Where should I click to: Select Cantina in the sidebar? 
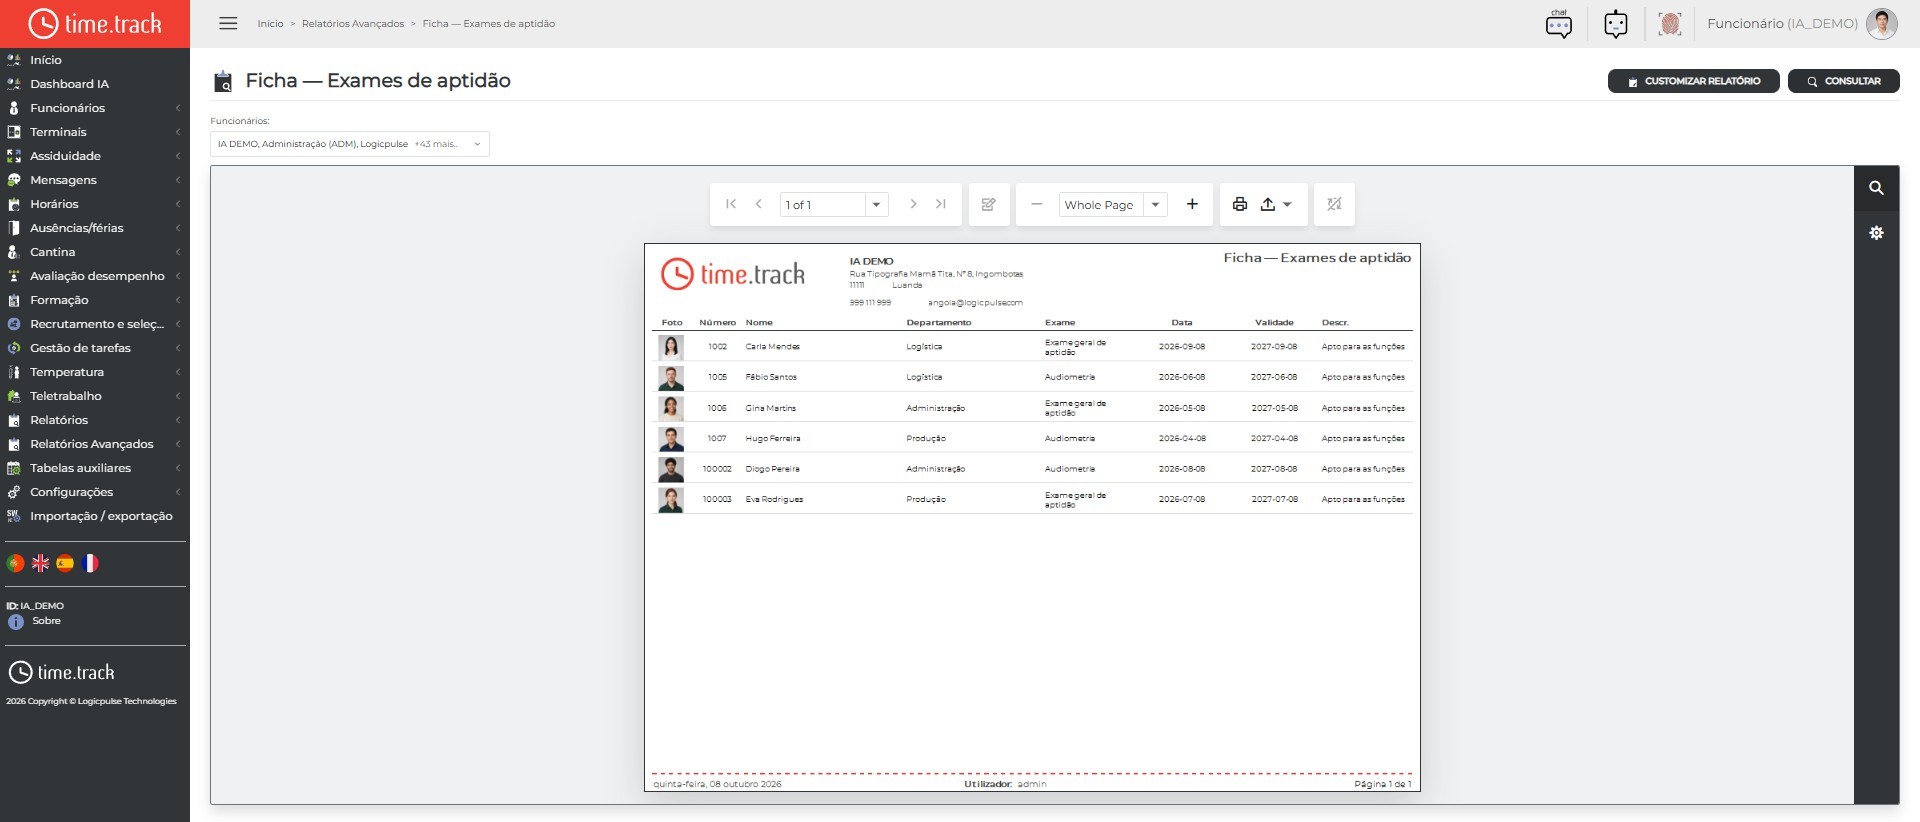(x=95, y=252)
